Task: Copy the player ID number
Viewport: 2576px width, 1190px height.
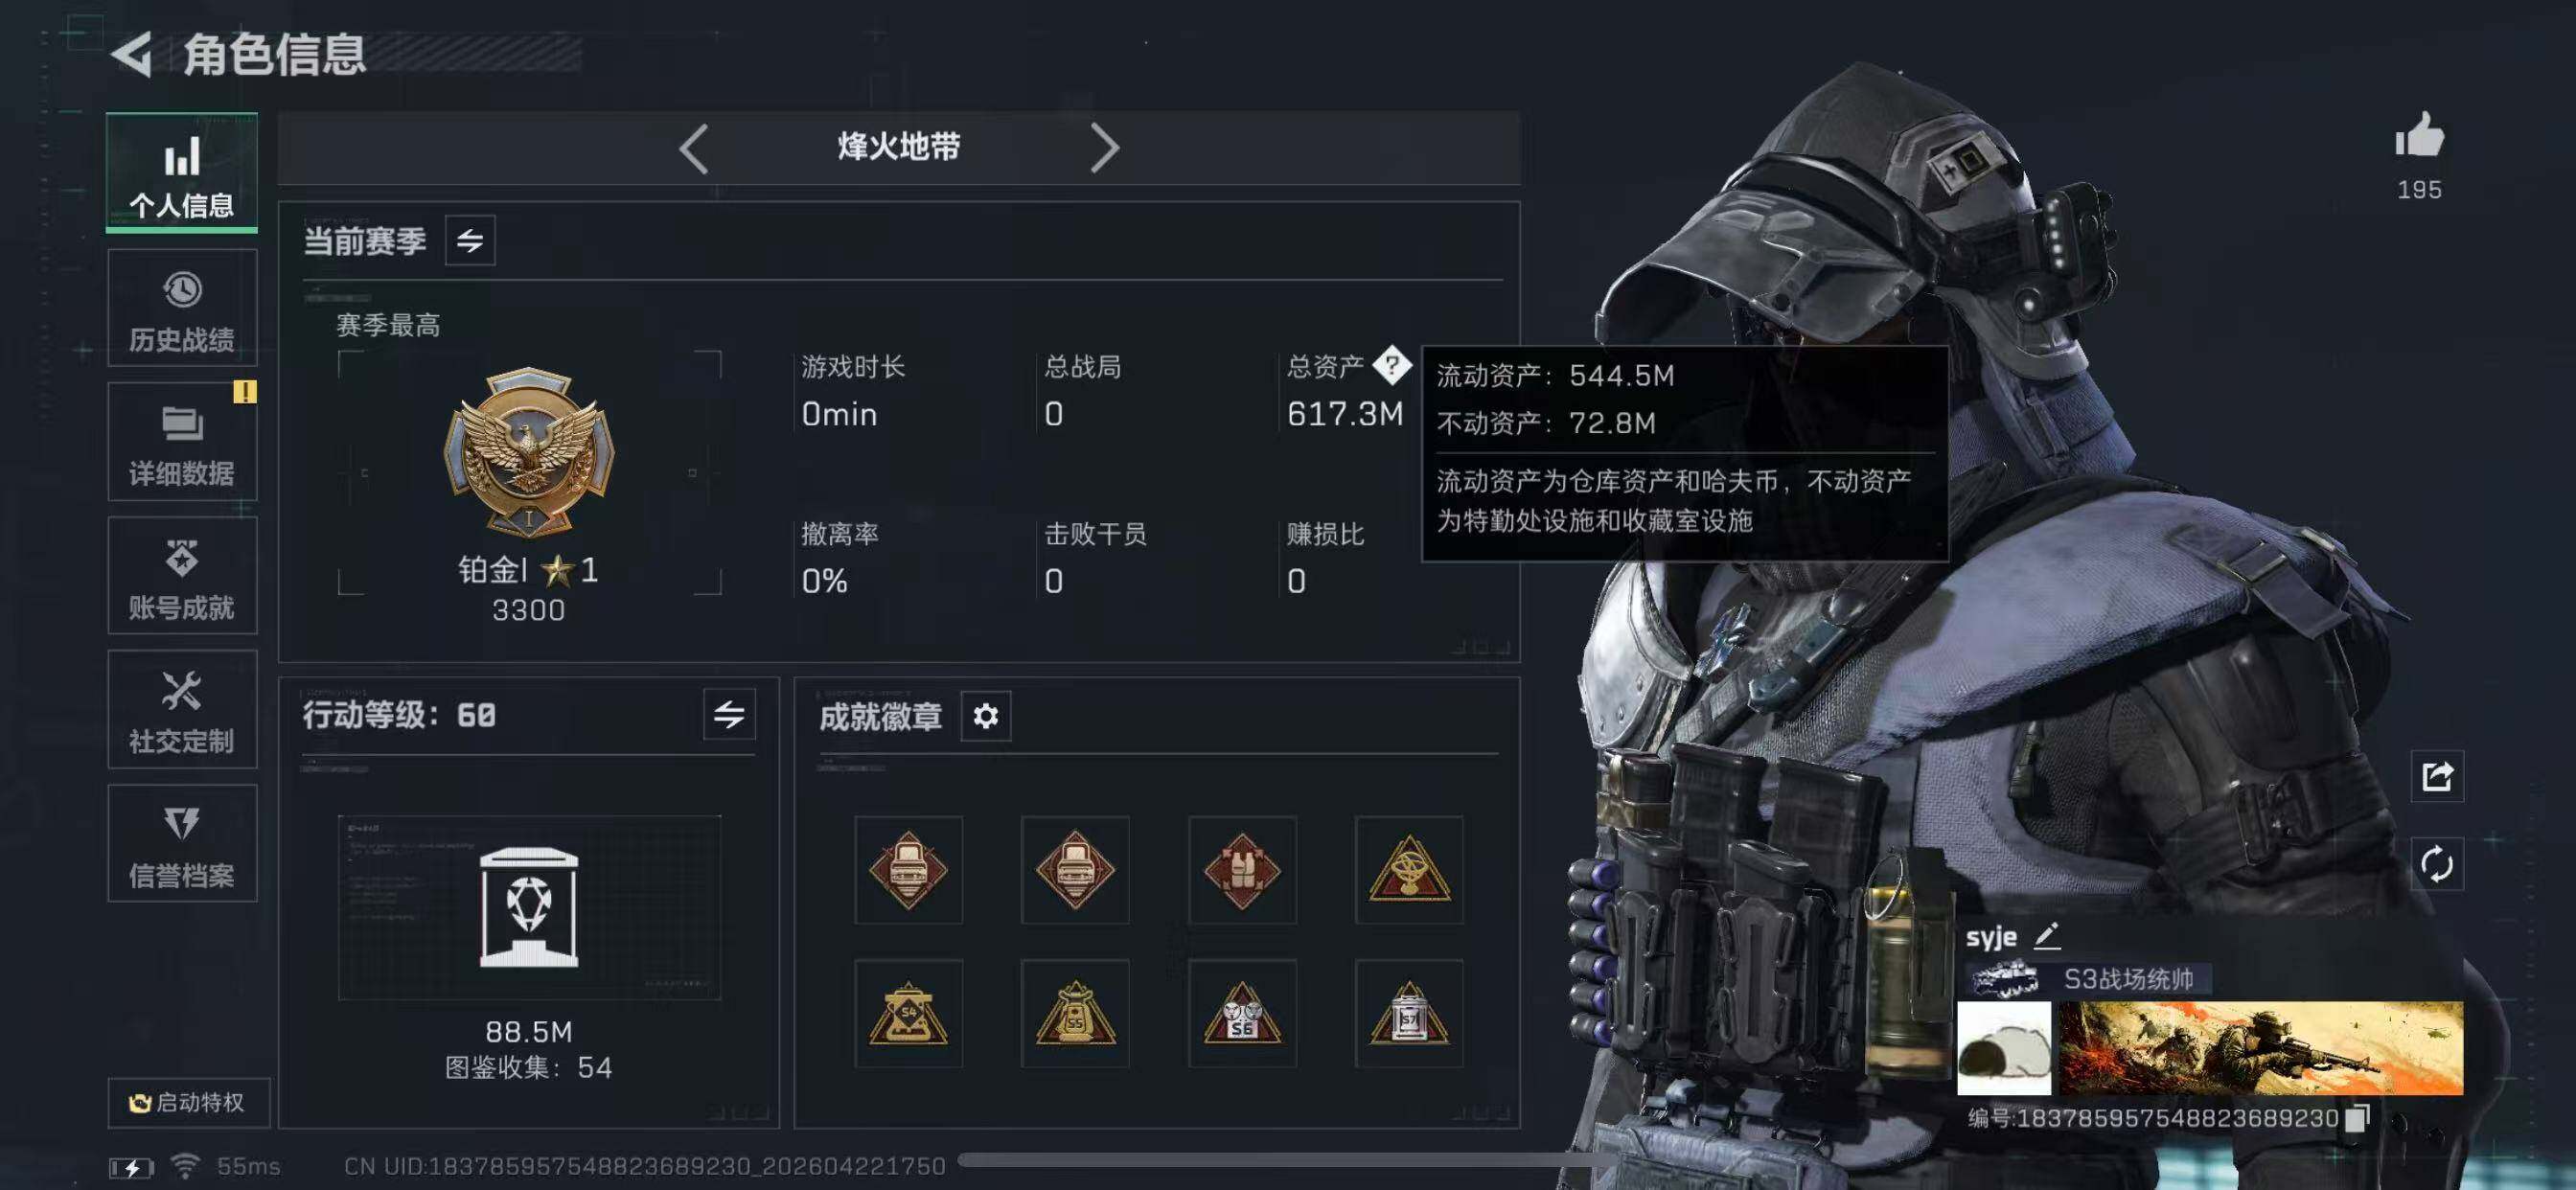Action: [x=2357, y=1118]
